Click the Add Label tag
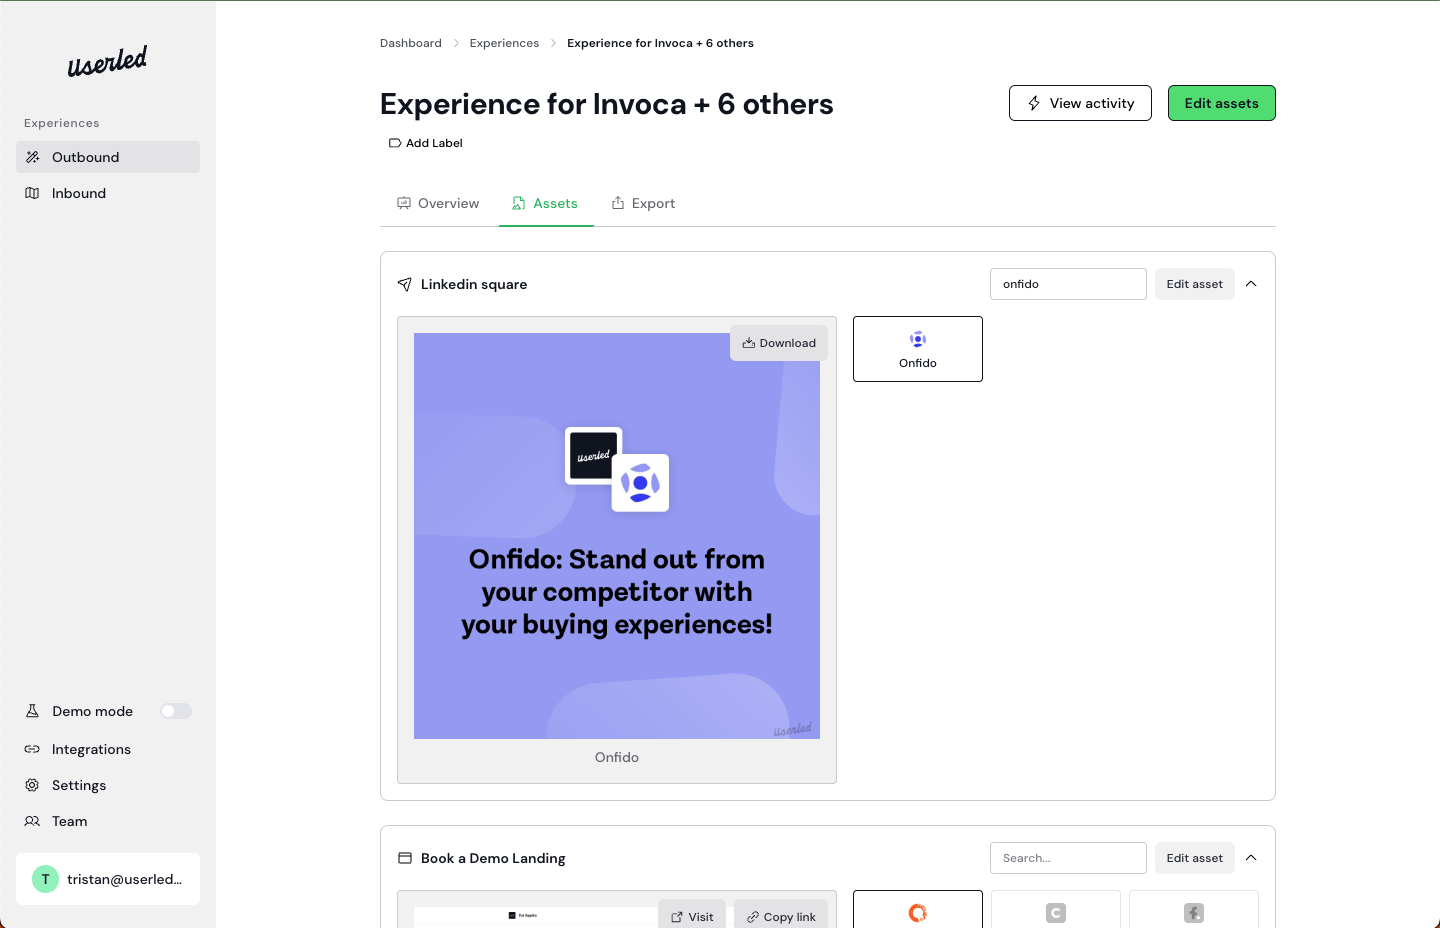Image resolution: width=1440 pixels, height=928 pixels. pos(426,143)
